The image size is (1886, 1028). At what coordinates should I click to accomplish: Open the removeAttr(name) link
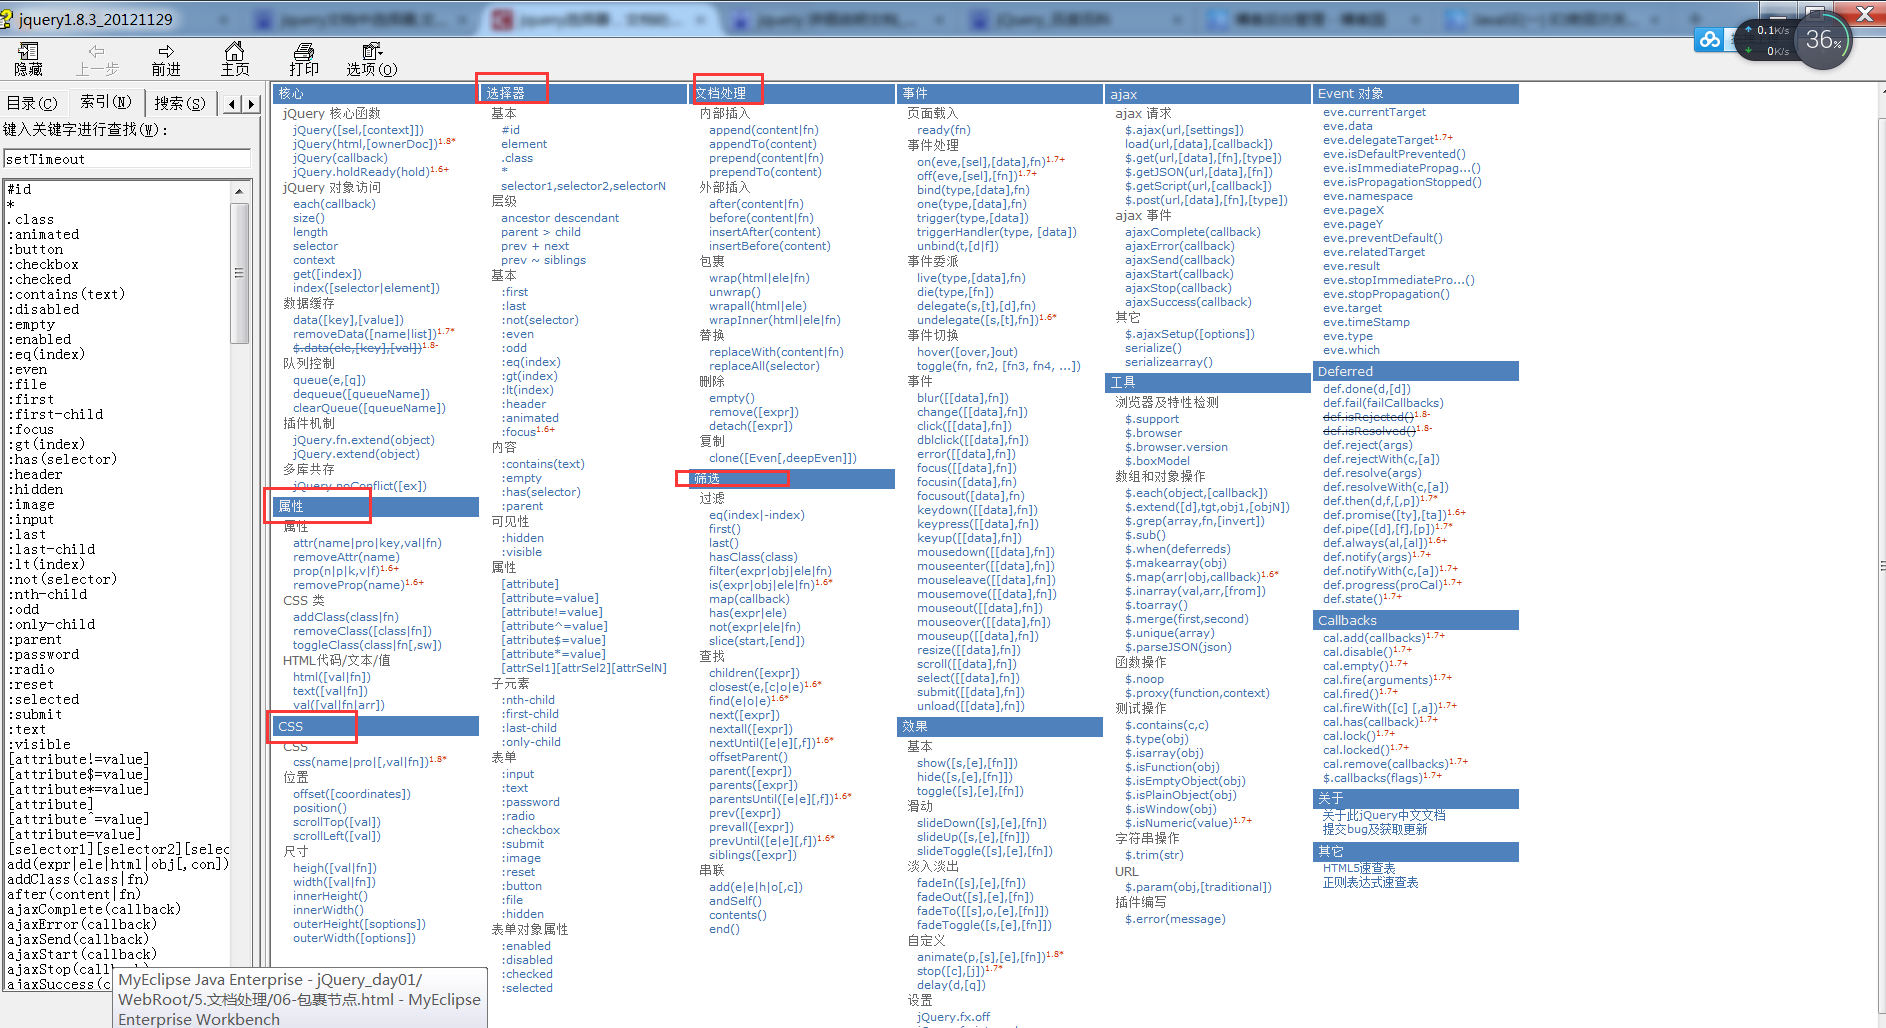pos(346,557)
